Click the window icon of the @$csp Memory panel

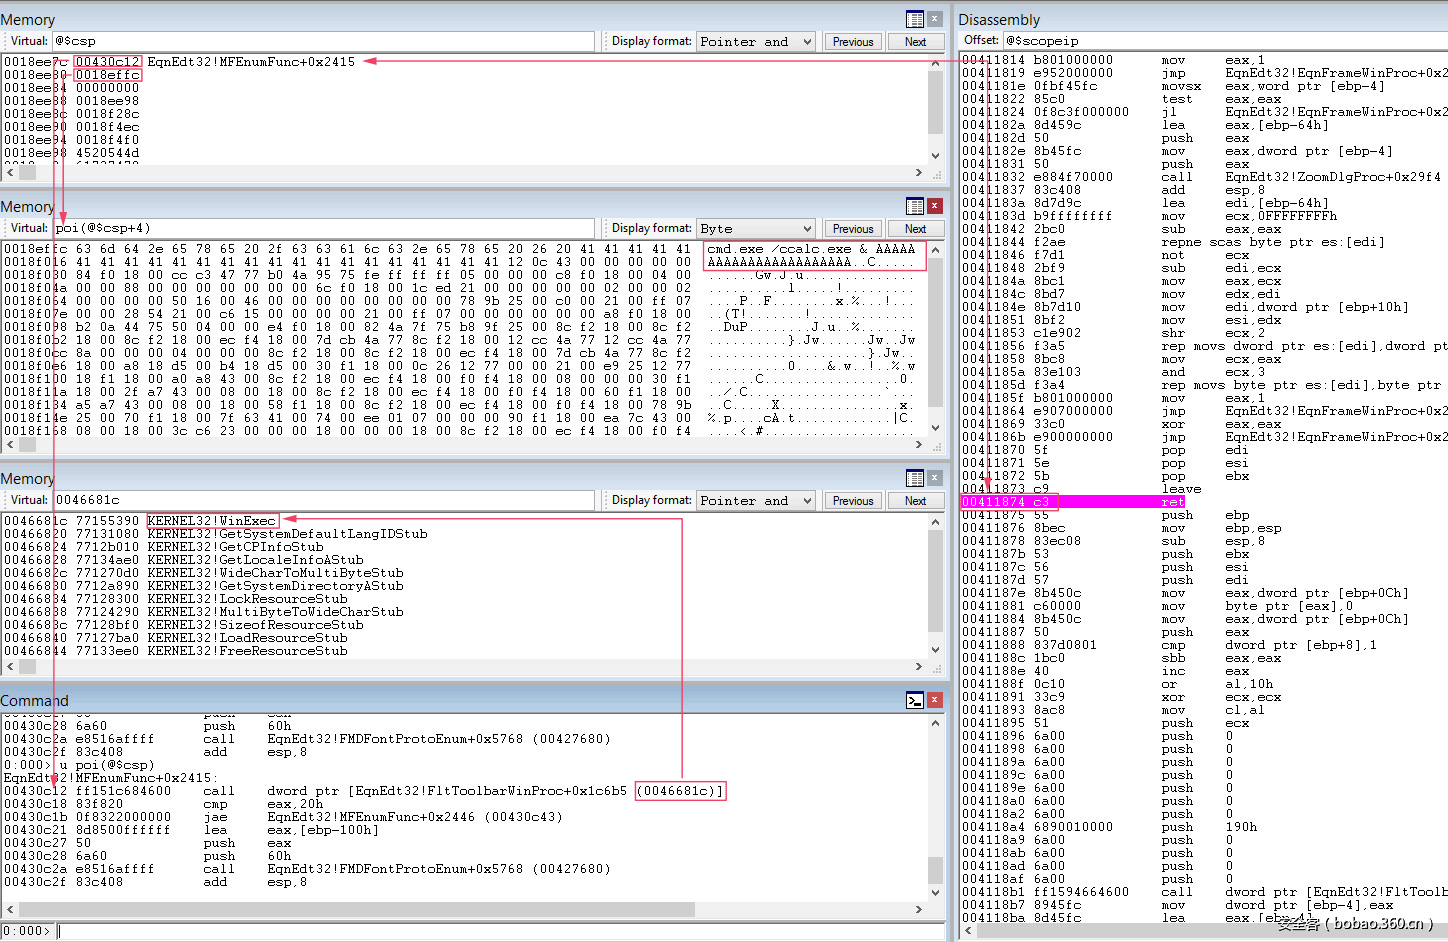point(914,19)
